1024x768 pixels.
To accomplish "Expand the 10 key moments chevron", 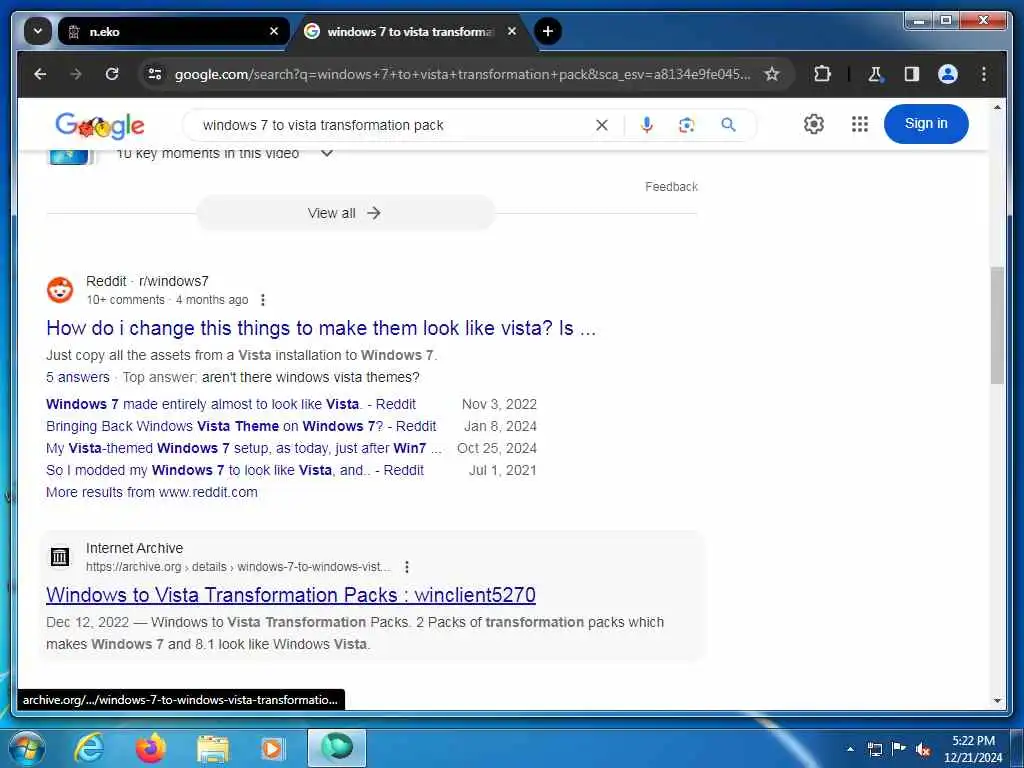I will point(327,154).
